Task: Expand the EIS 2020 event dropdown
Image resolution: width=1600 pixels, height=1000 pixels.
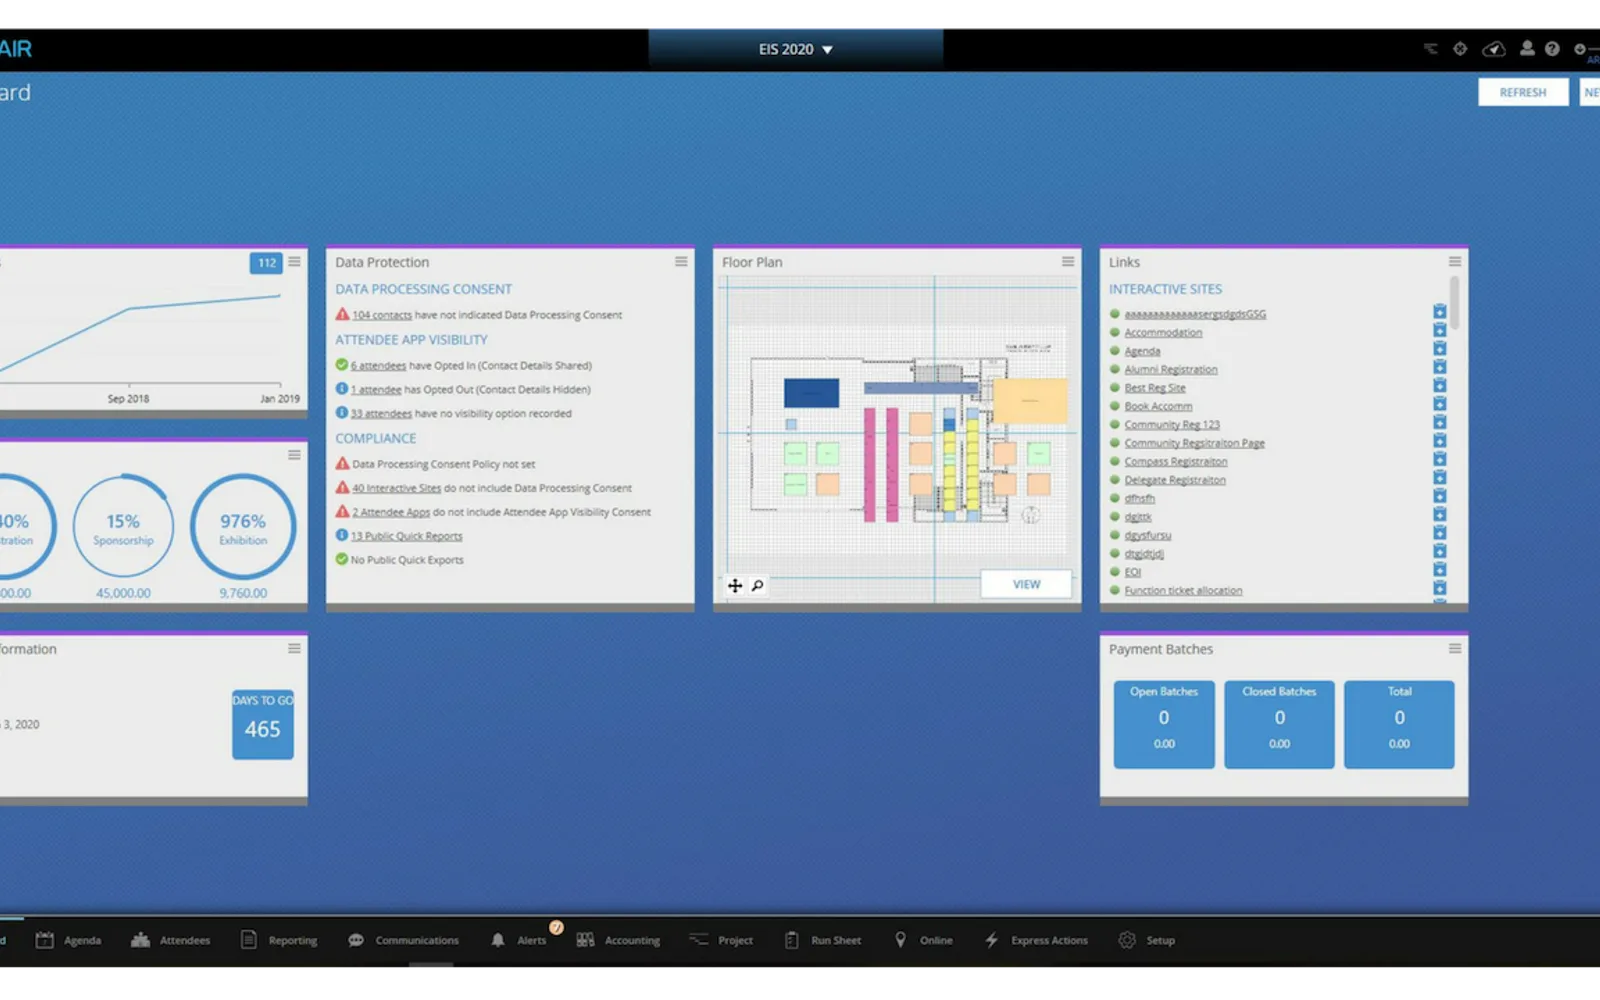Action: point(796,49)
